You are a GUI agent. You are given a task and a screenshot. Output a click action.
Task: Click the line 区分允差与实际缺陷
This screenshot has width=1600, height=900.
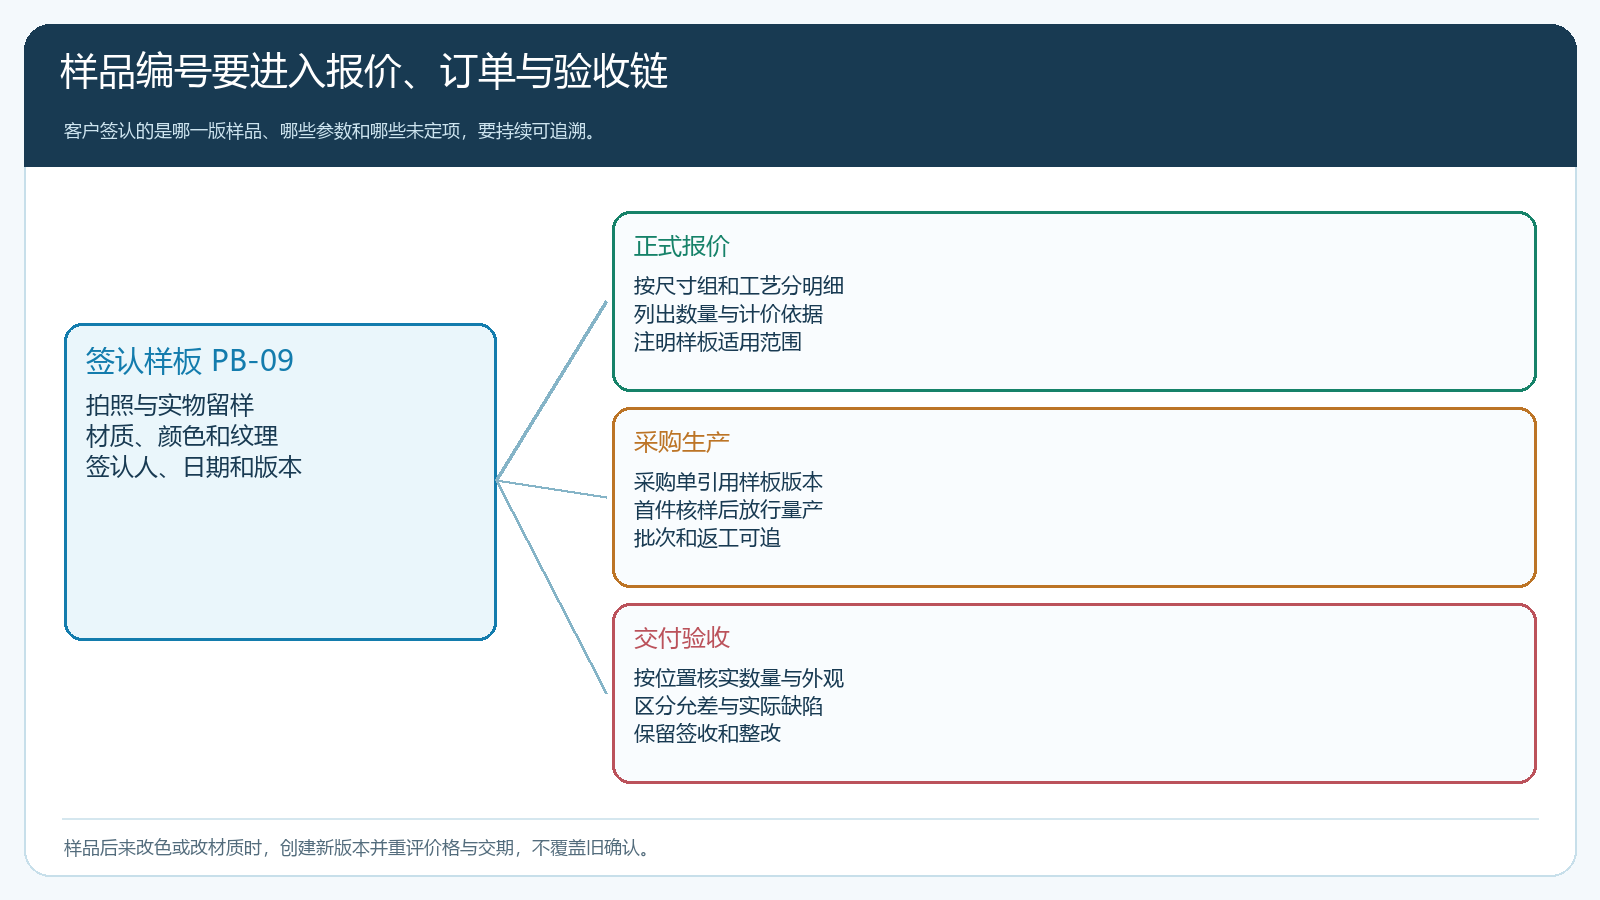tap(728, 706)
